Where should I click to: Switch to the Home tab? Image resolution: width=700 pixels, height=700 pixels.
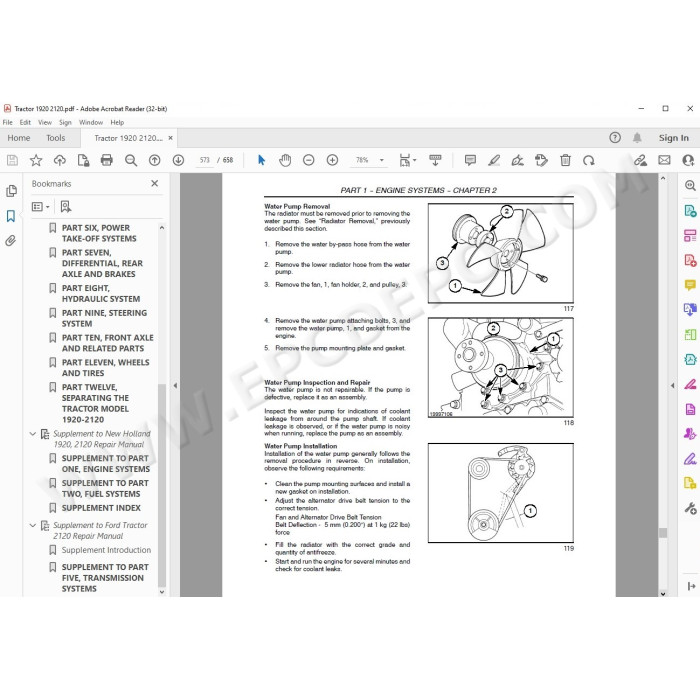(19, 138)
